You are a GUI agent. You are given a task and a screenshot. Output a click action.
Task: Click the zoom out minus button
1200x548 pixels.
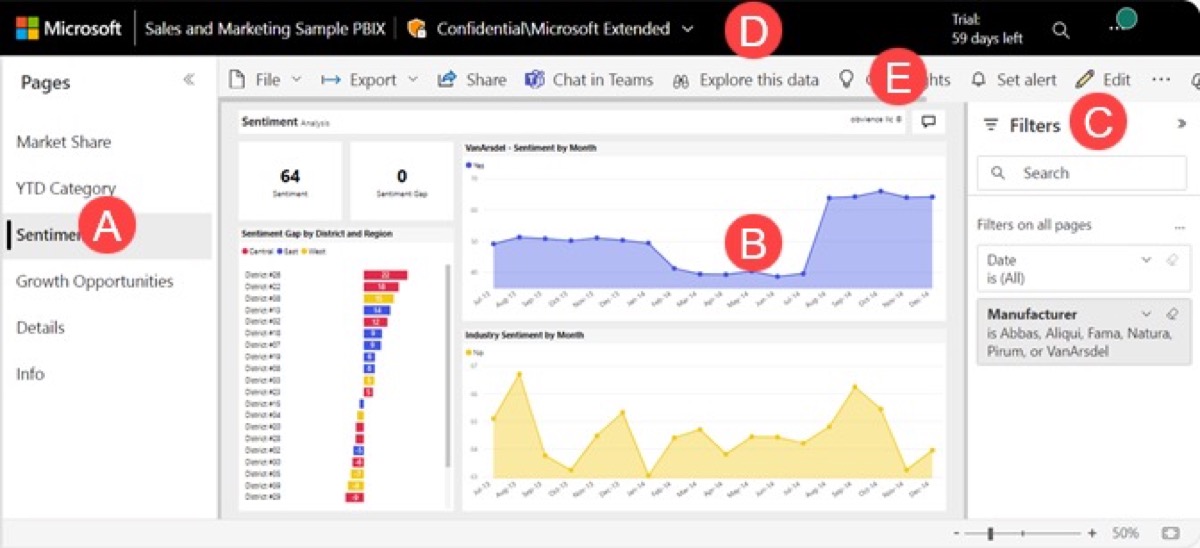(957, 534)
